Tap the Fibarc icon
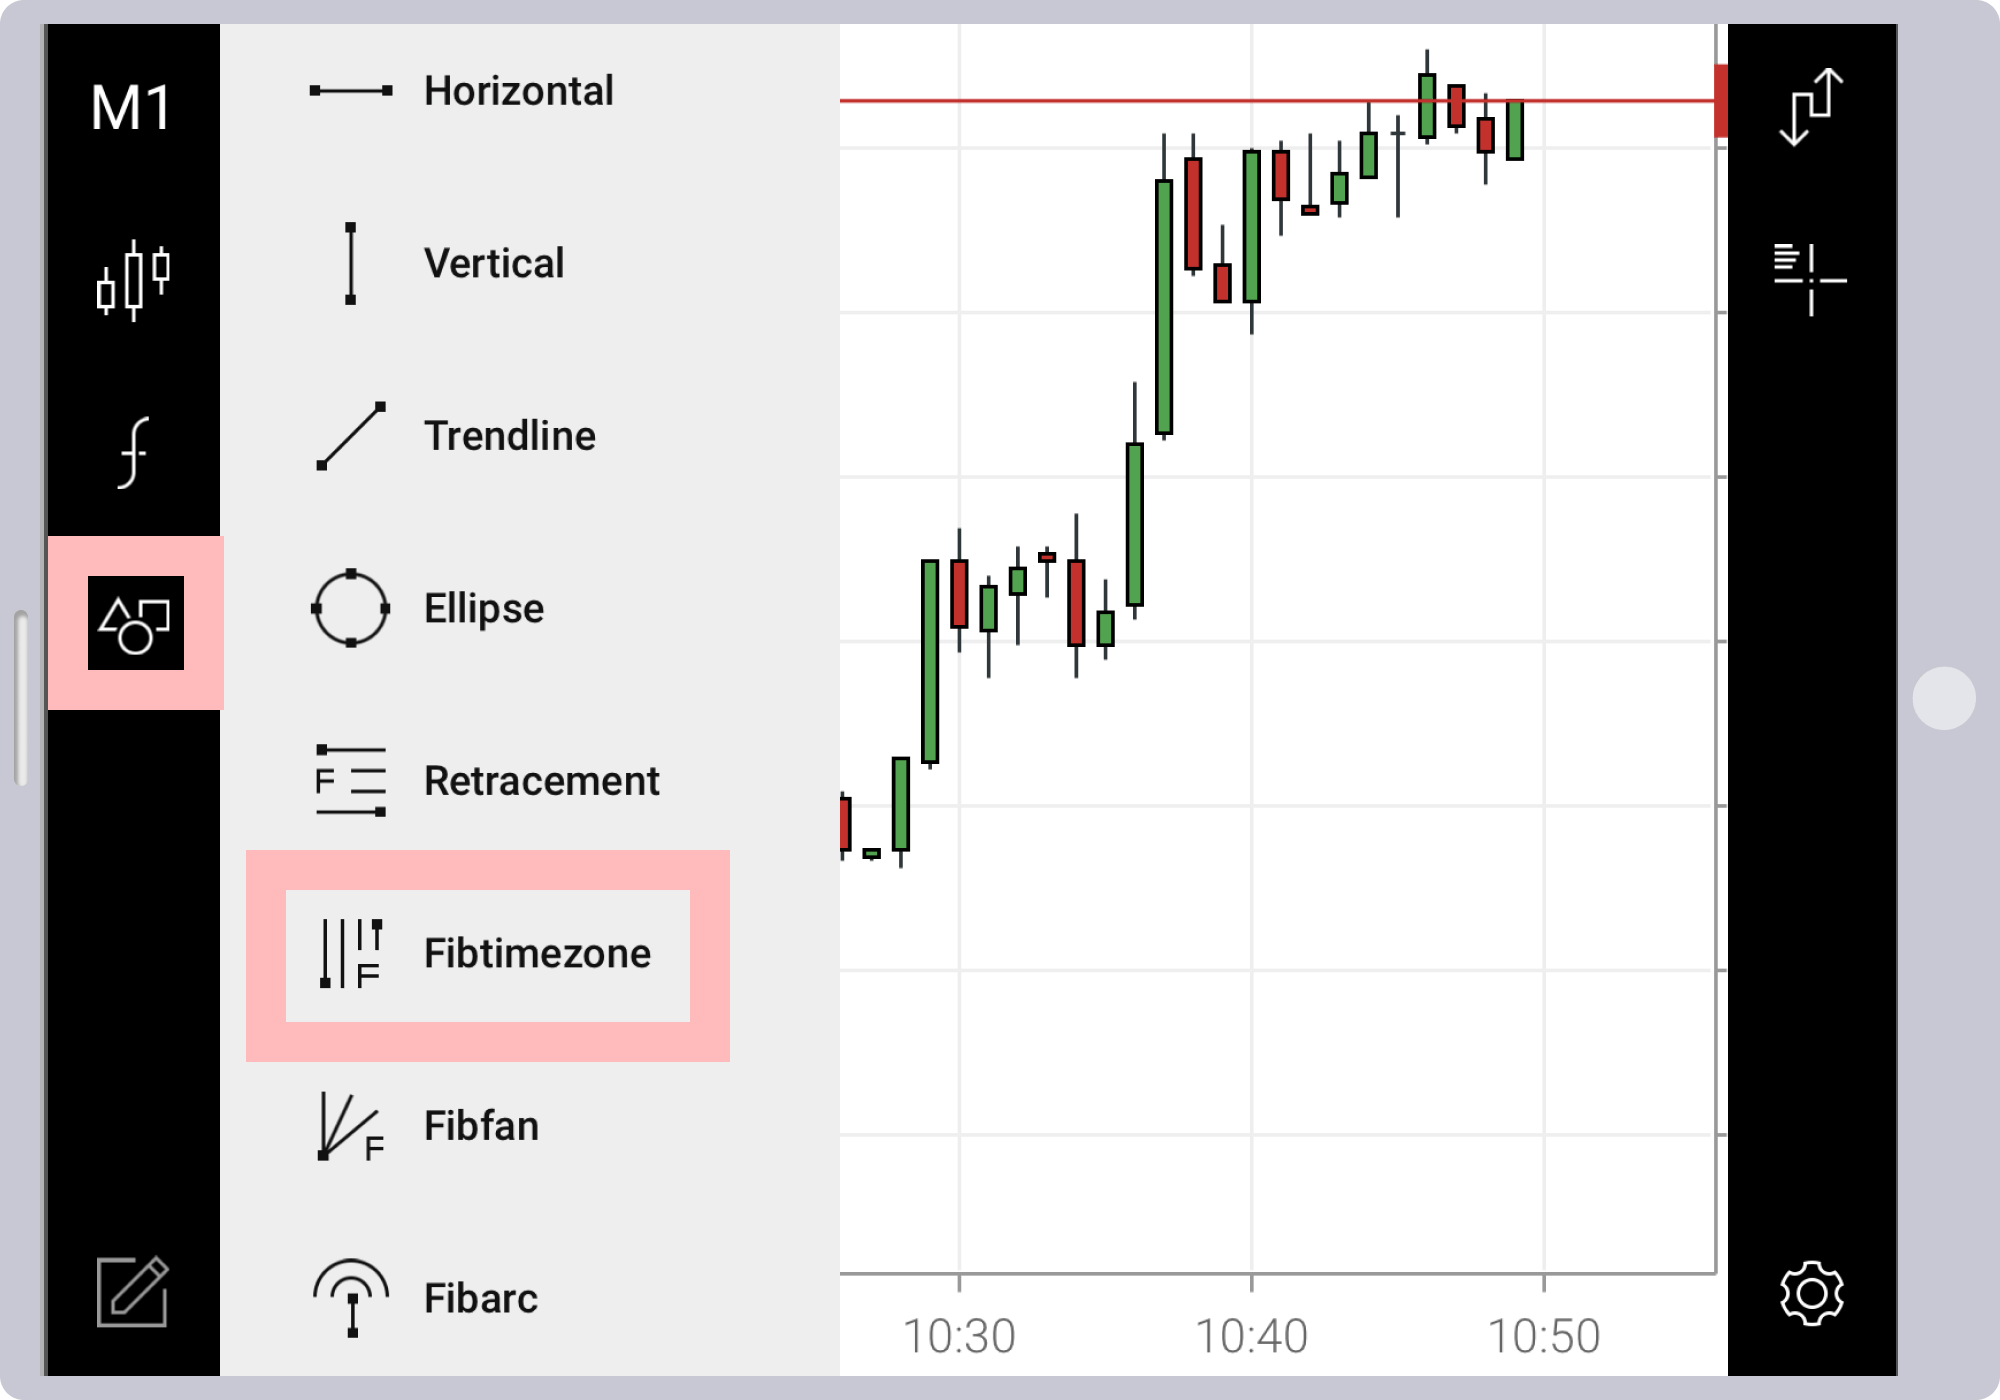Viewport: 2000px width, 1400px height. tap(351, 1298)
